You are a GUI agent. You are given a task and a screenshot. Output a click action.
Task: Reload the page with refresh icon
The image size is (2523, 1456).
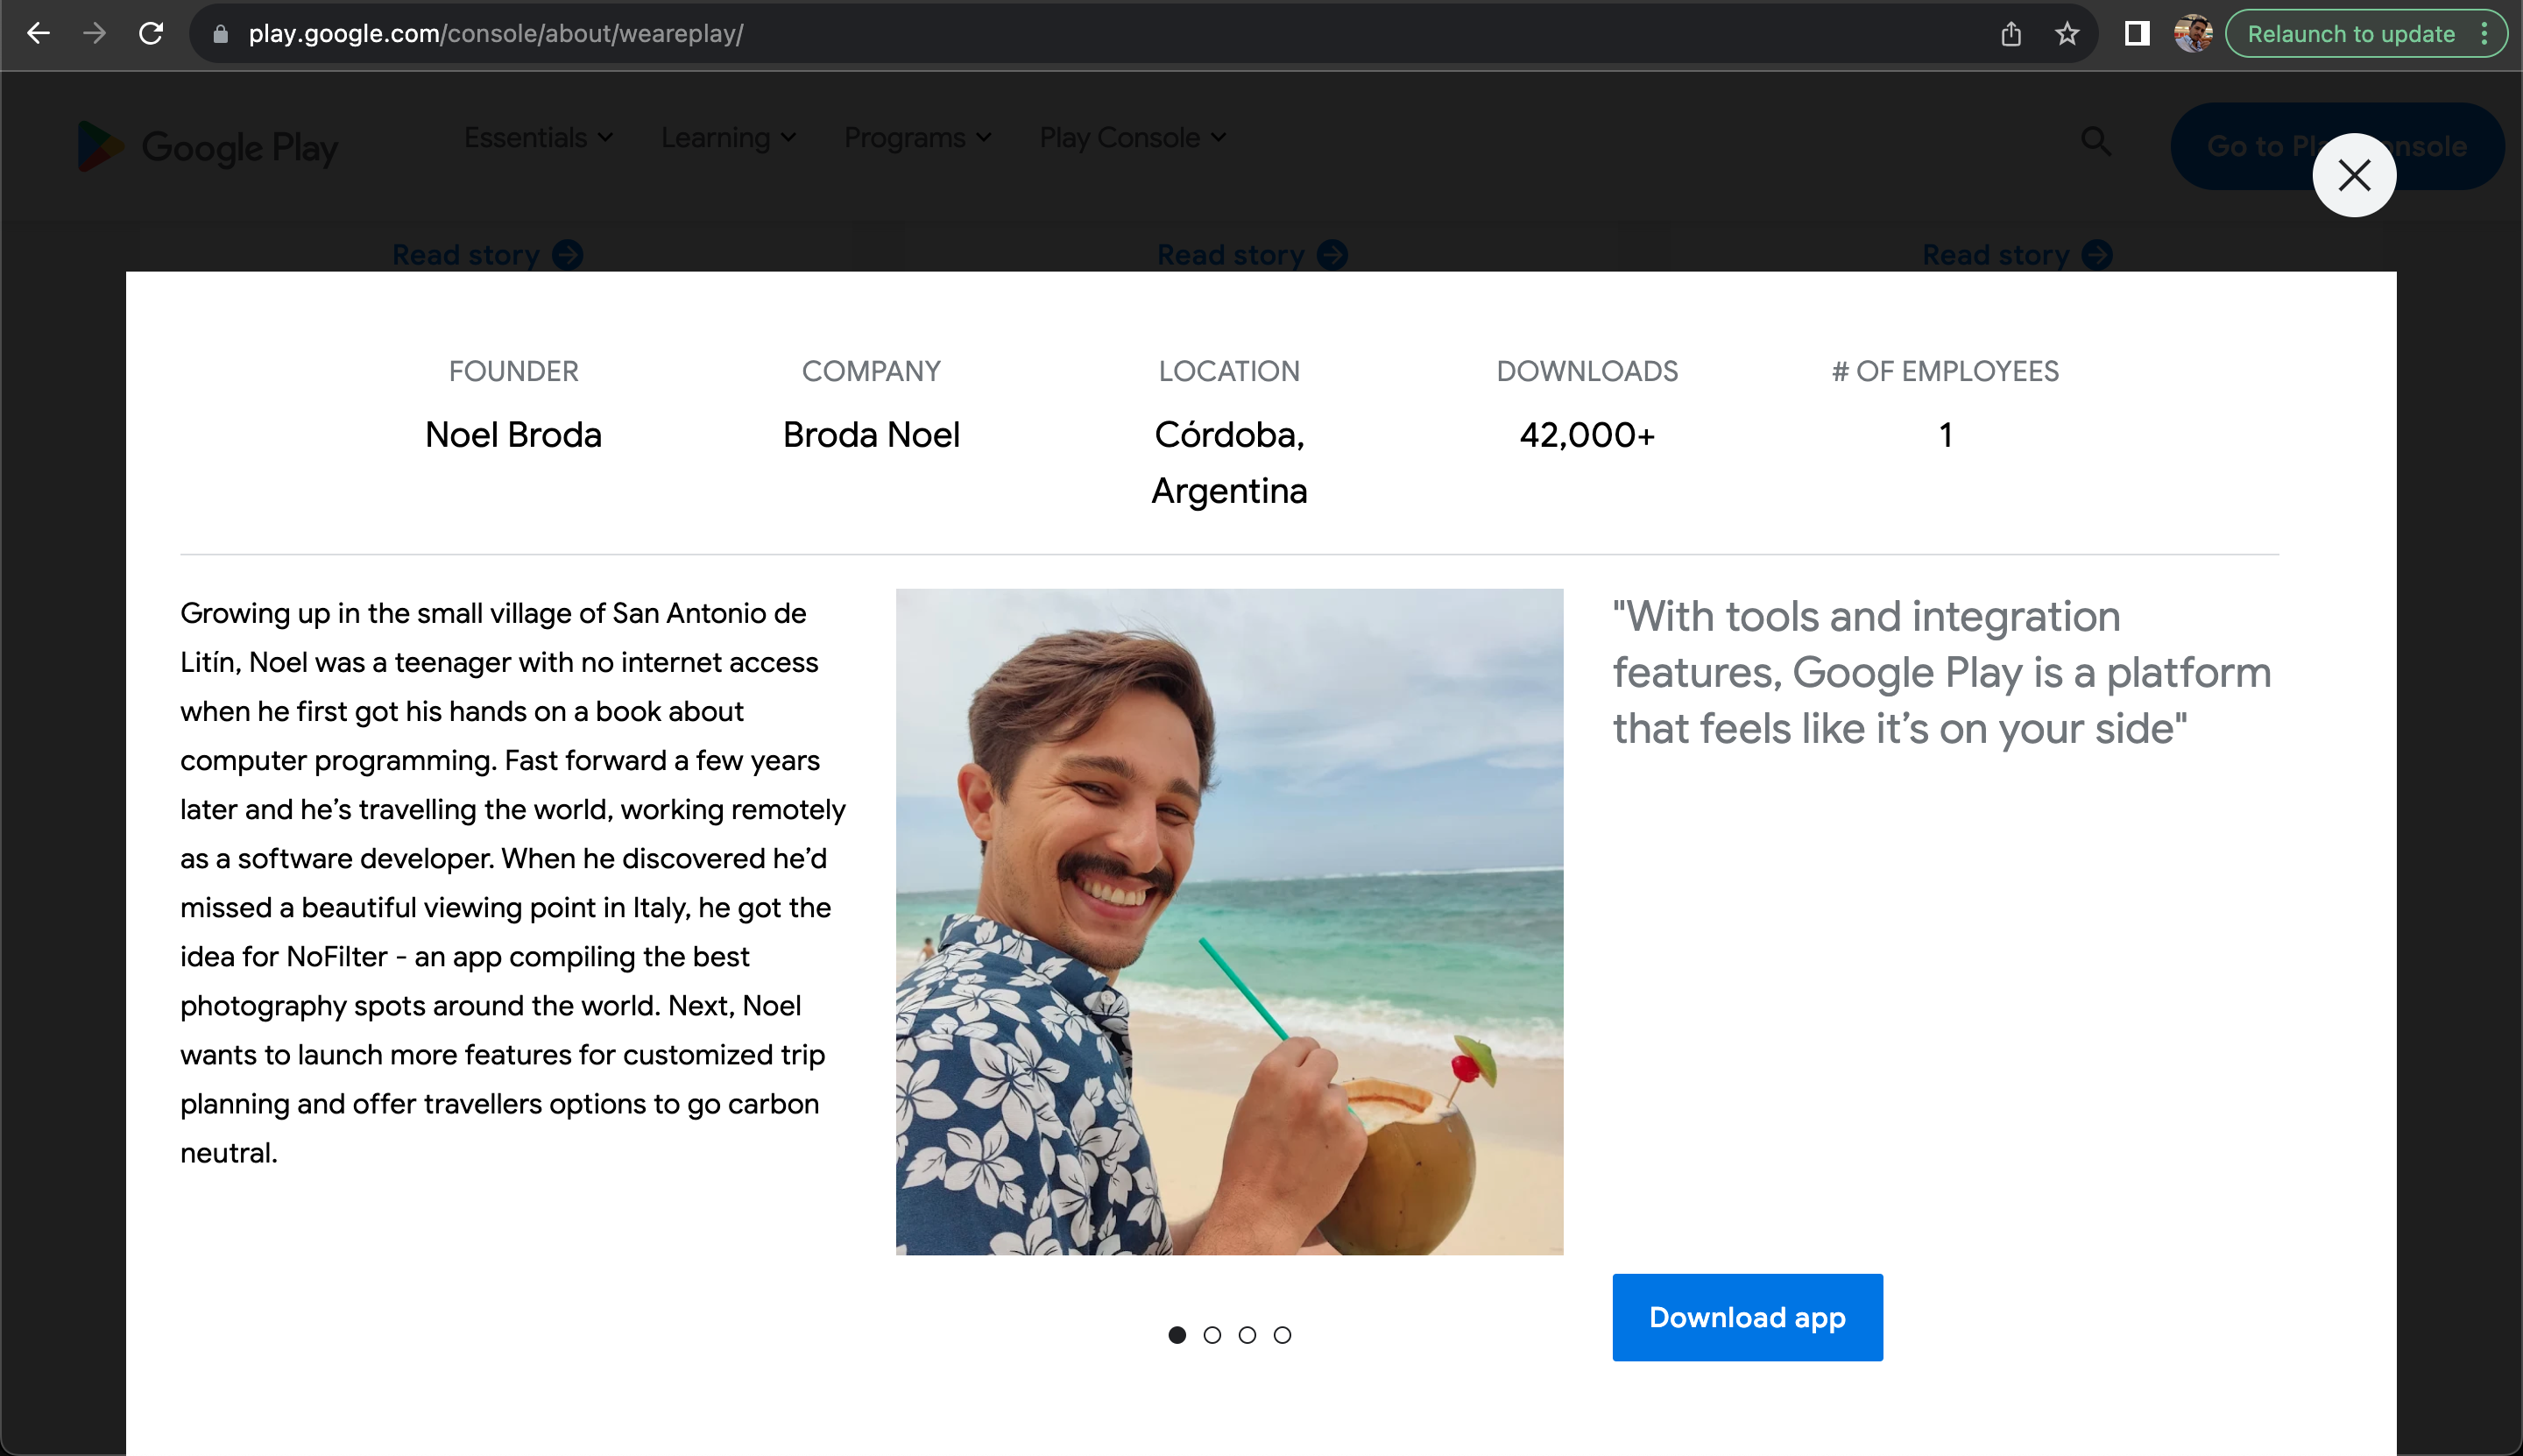pyautogui.click(x=151, y=33)
